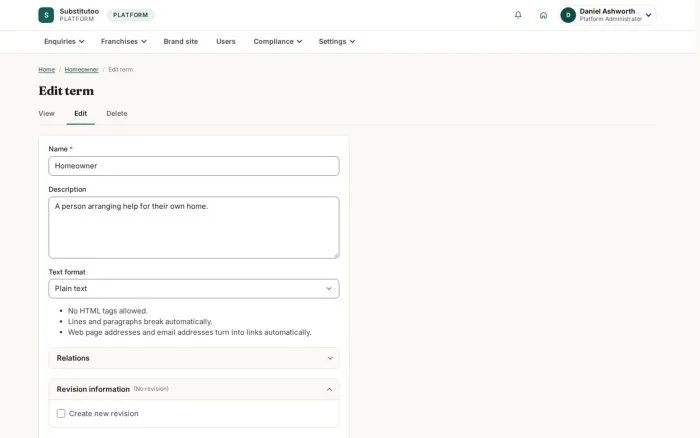Screen dimensions: 700x438
Task: Click the Substitutoo logo icon
Action: [46, 15]
